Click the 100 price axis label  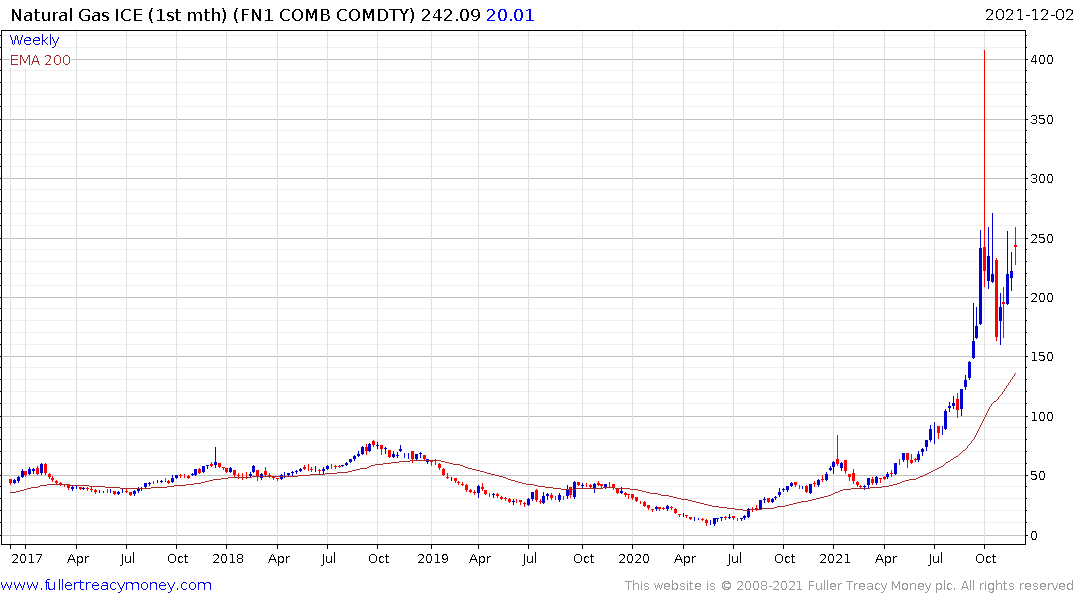pos(1042,416)
